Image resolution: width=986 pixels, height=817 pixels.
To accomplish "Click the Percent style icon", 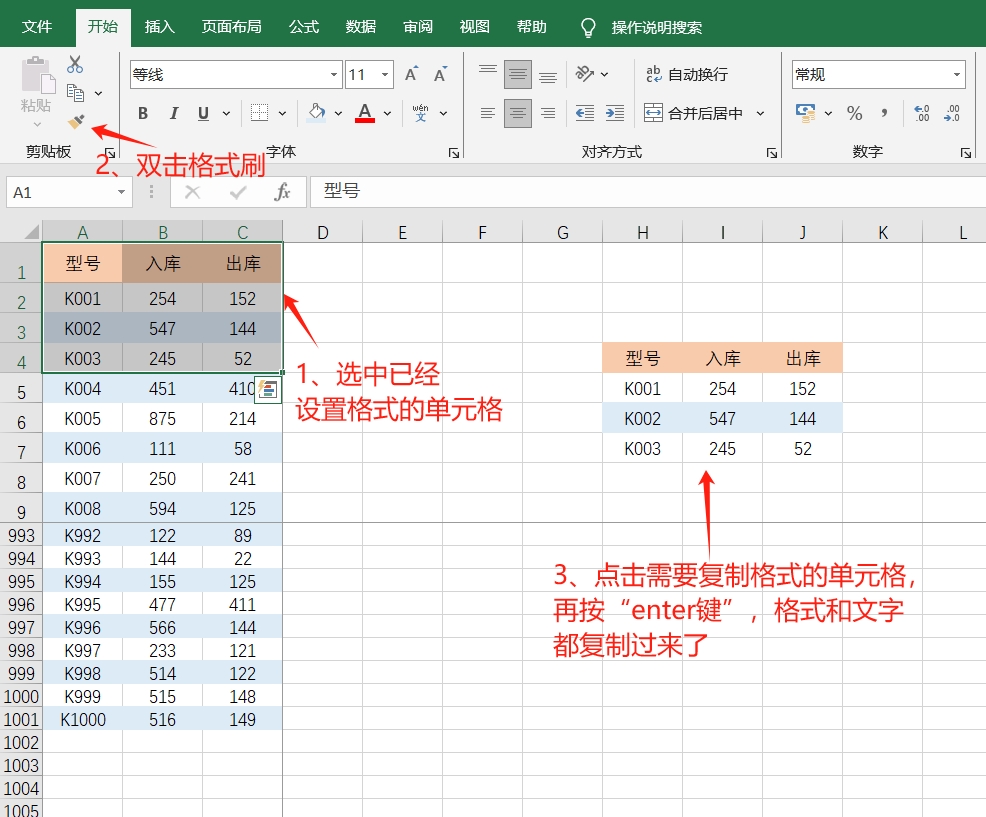I will (x=855, y=113).
